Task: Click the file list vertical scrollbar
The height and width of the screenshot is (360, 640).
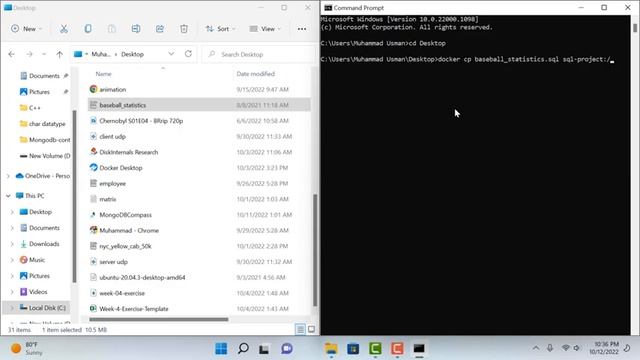Action: point(315,250)
